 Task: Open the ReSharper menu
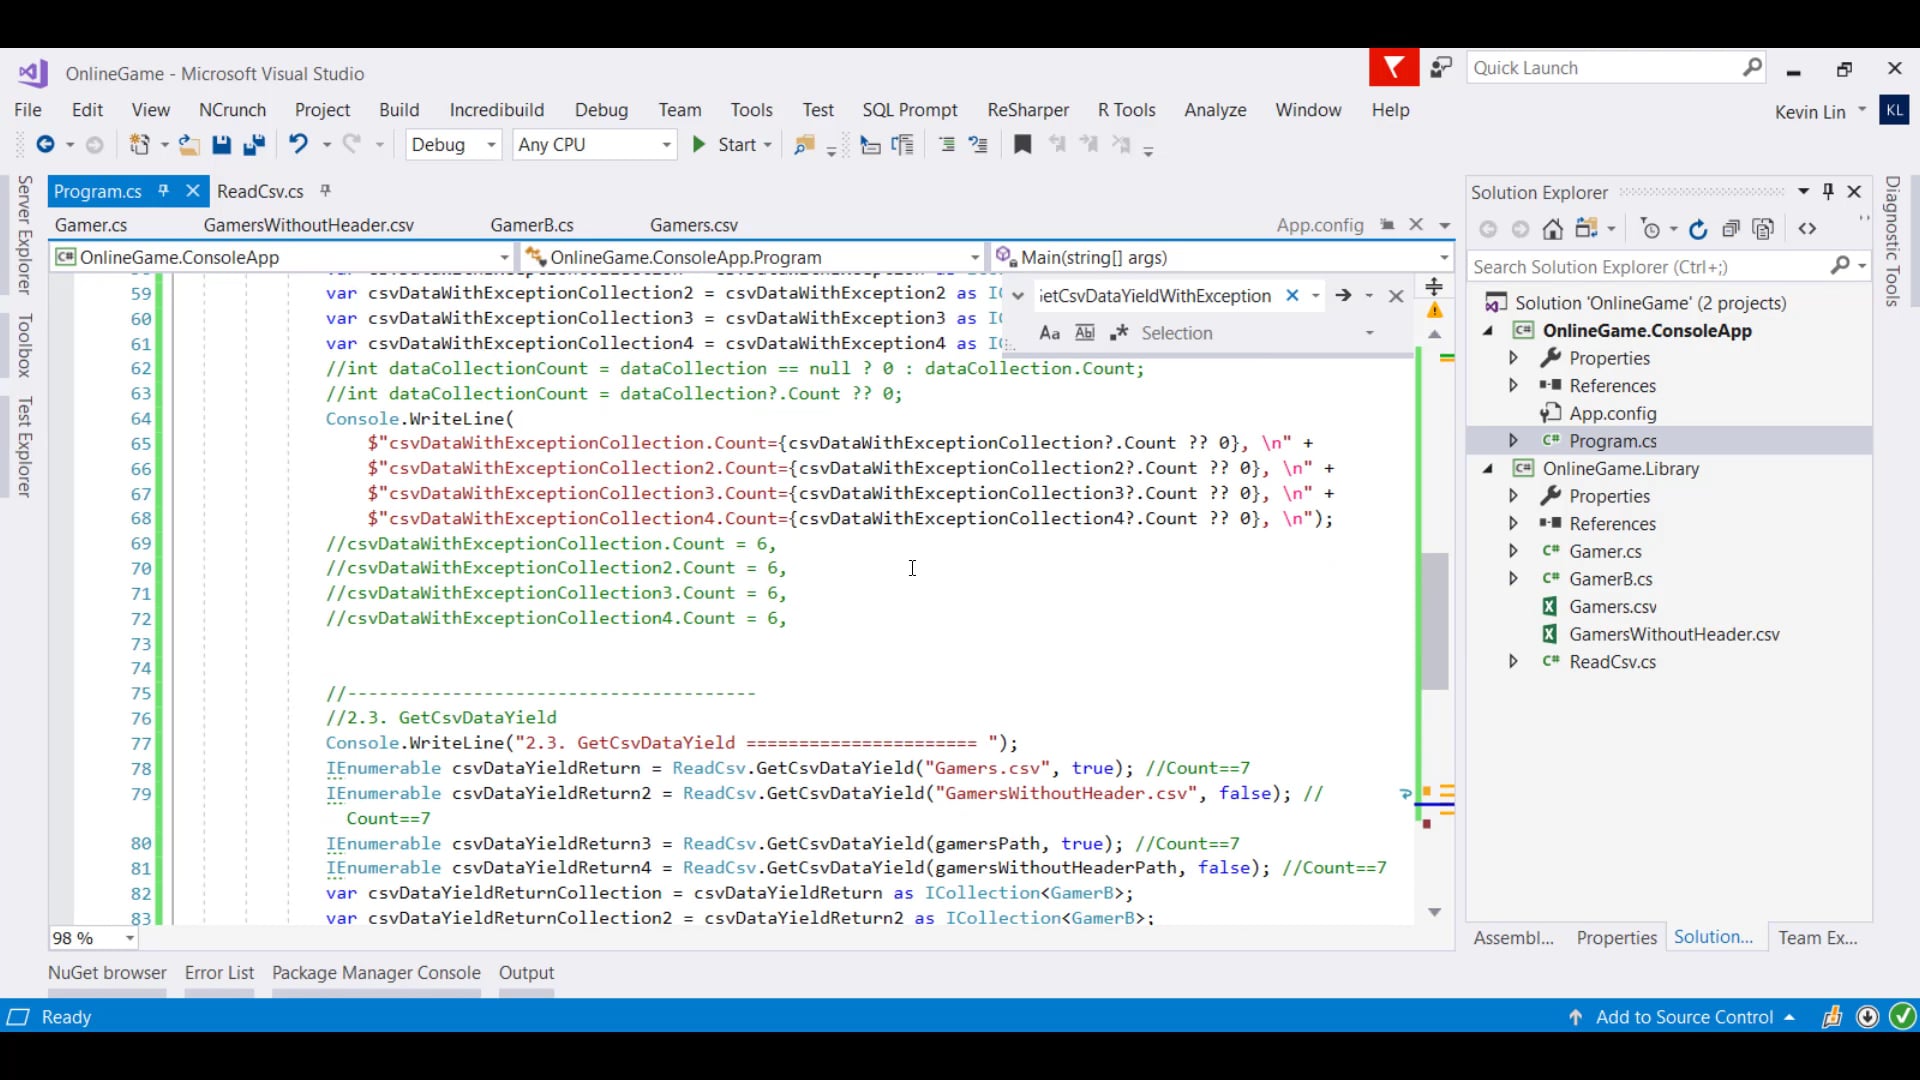1027,110
